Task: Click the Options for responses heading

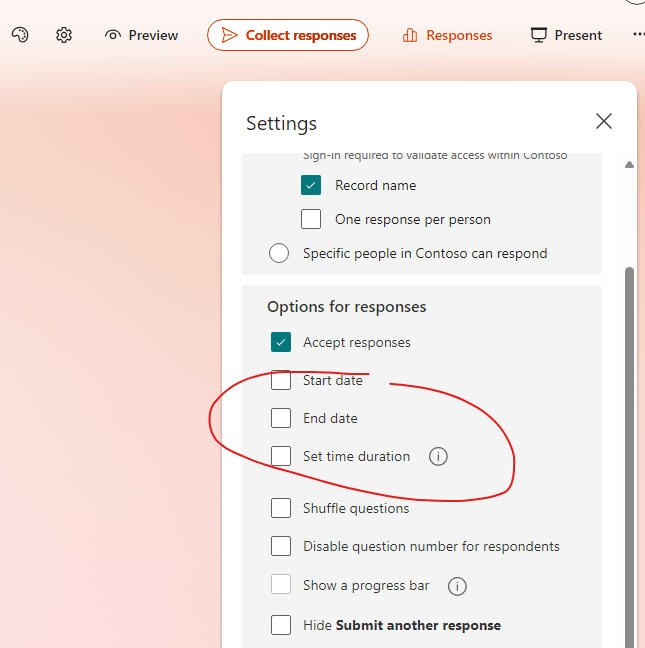Action: coord(347,307)
